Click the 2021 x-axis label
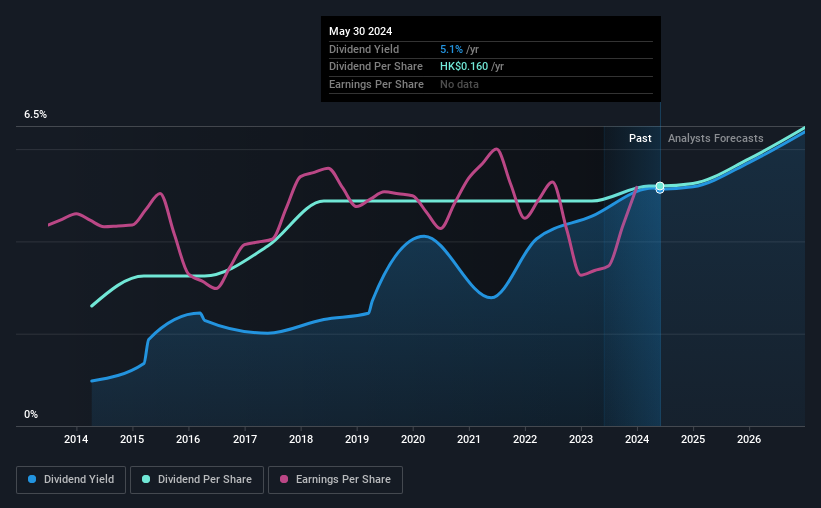Image resolution: width=821 pixels, height=508 pixels. pos(469,439)
